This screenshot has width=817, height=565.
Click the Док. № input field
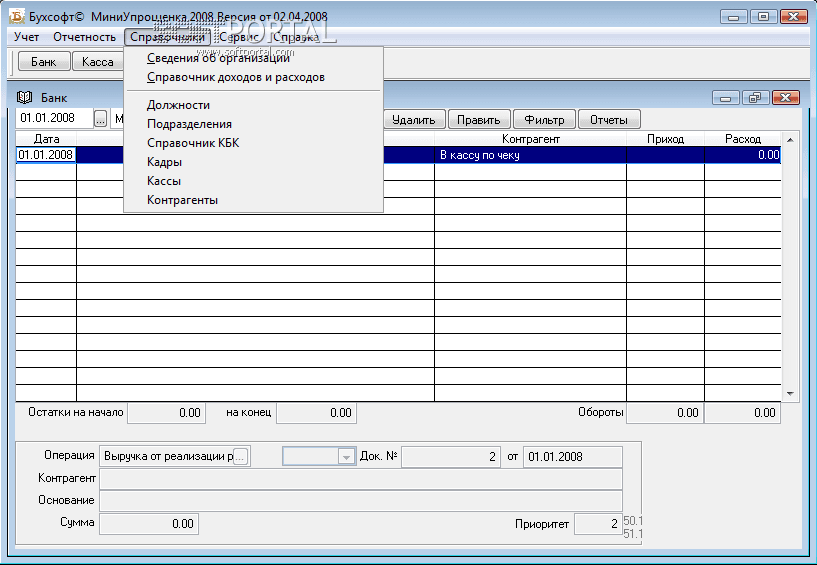451,457
